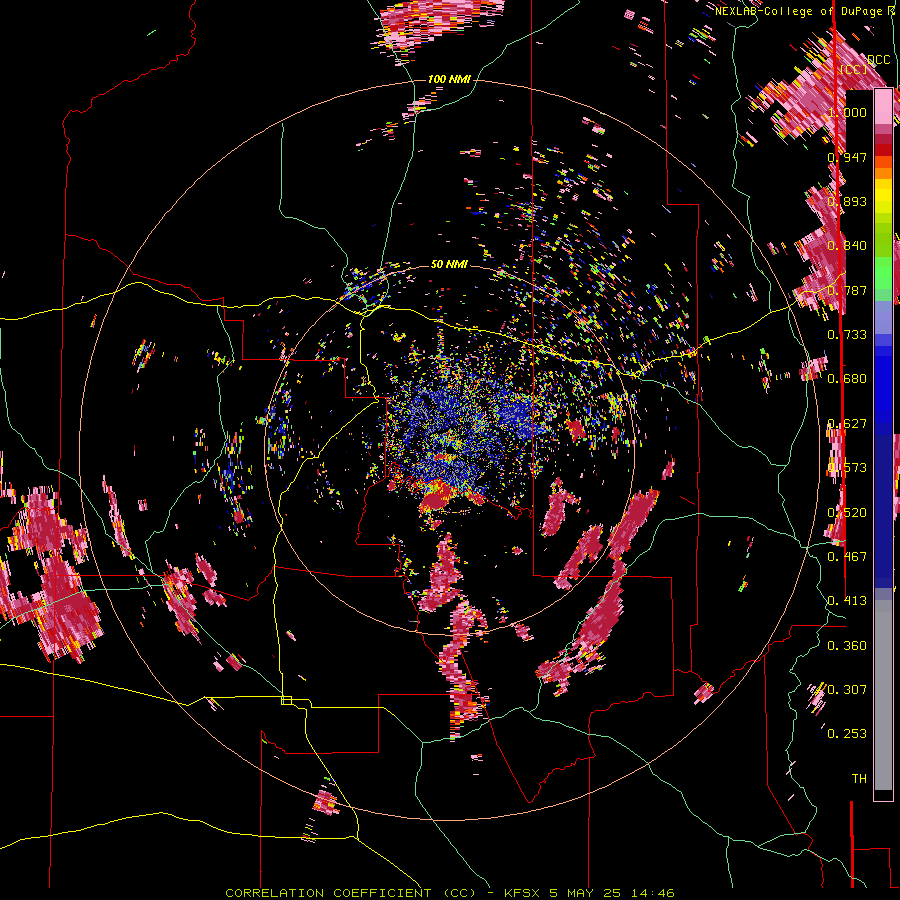Pick the gray segment of the color bar

(883, 695)
